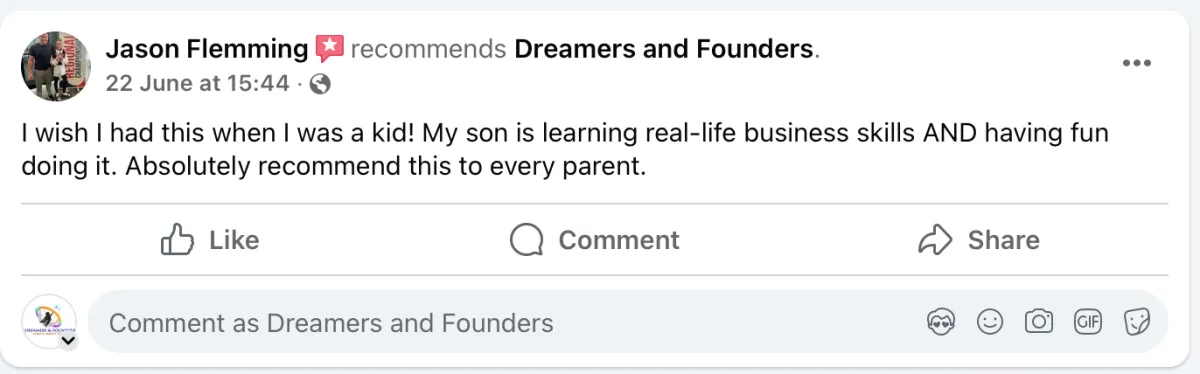
Task: Click the Share arrow icon
Action: (934, 240)
